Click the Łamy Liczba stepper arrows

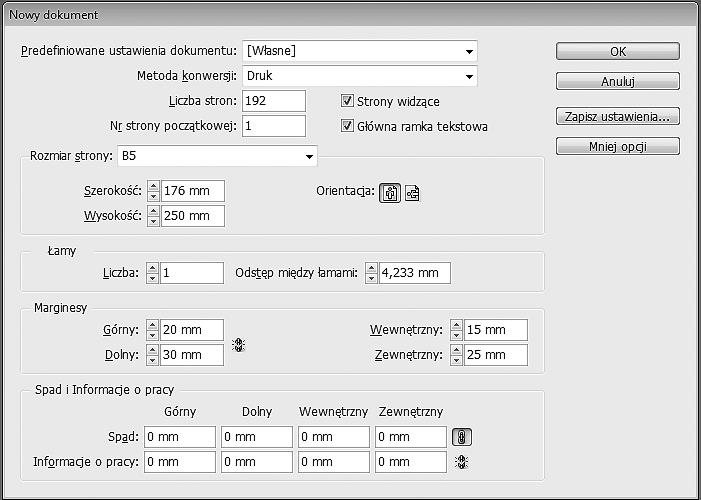pyautogui.click(x=153, y=273)
